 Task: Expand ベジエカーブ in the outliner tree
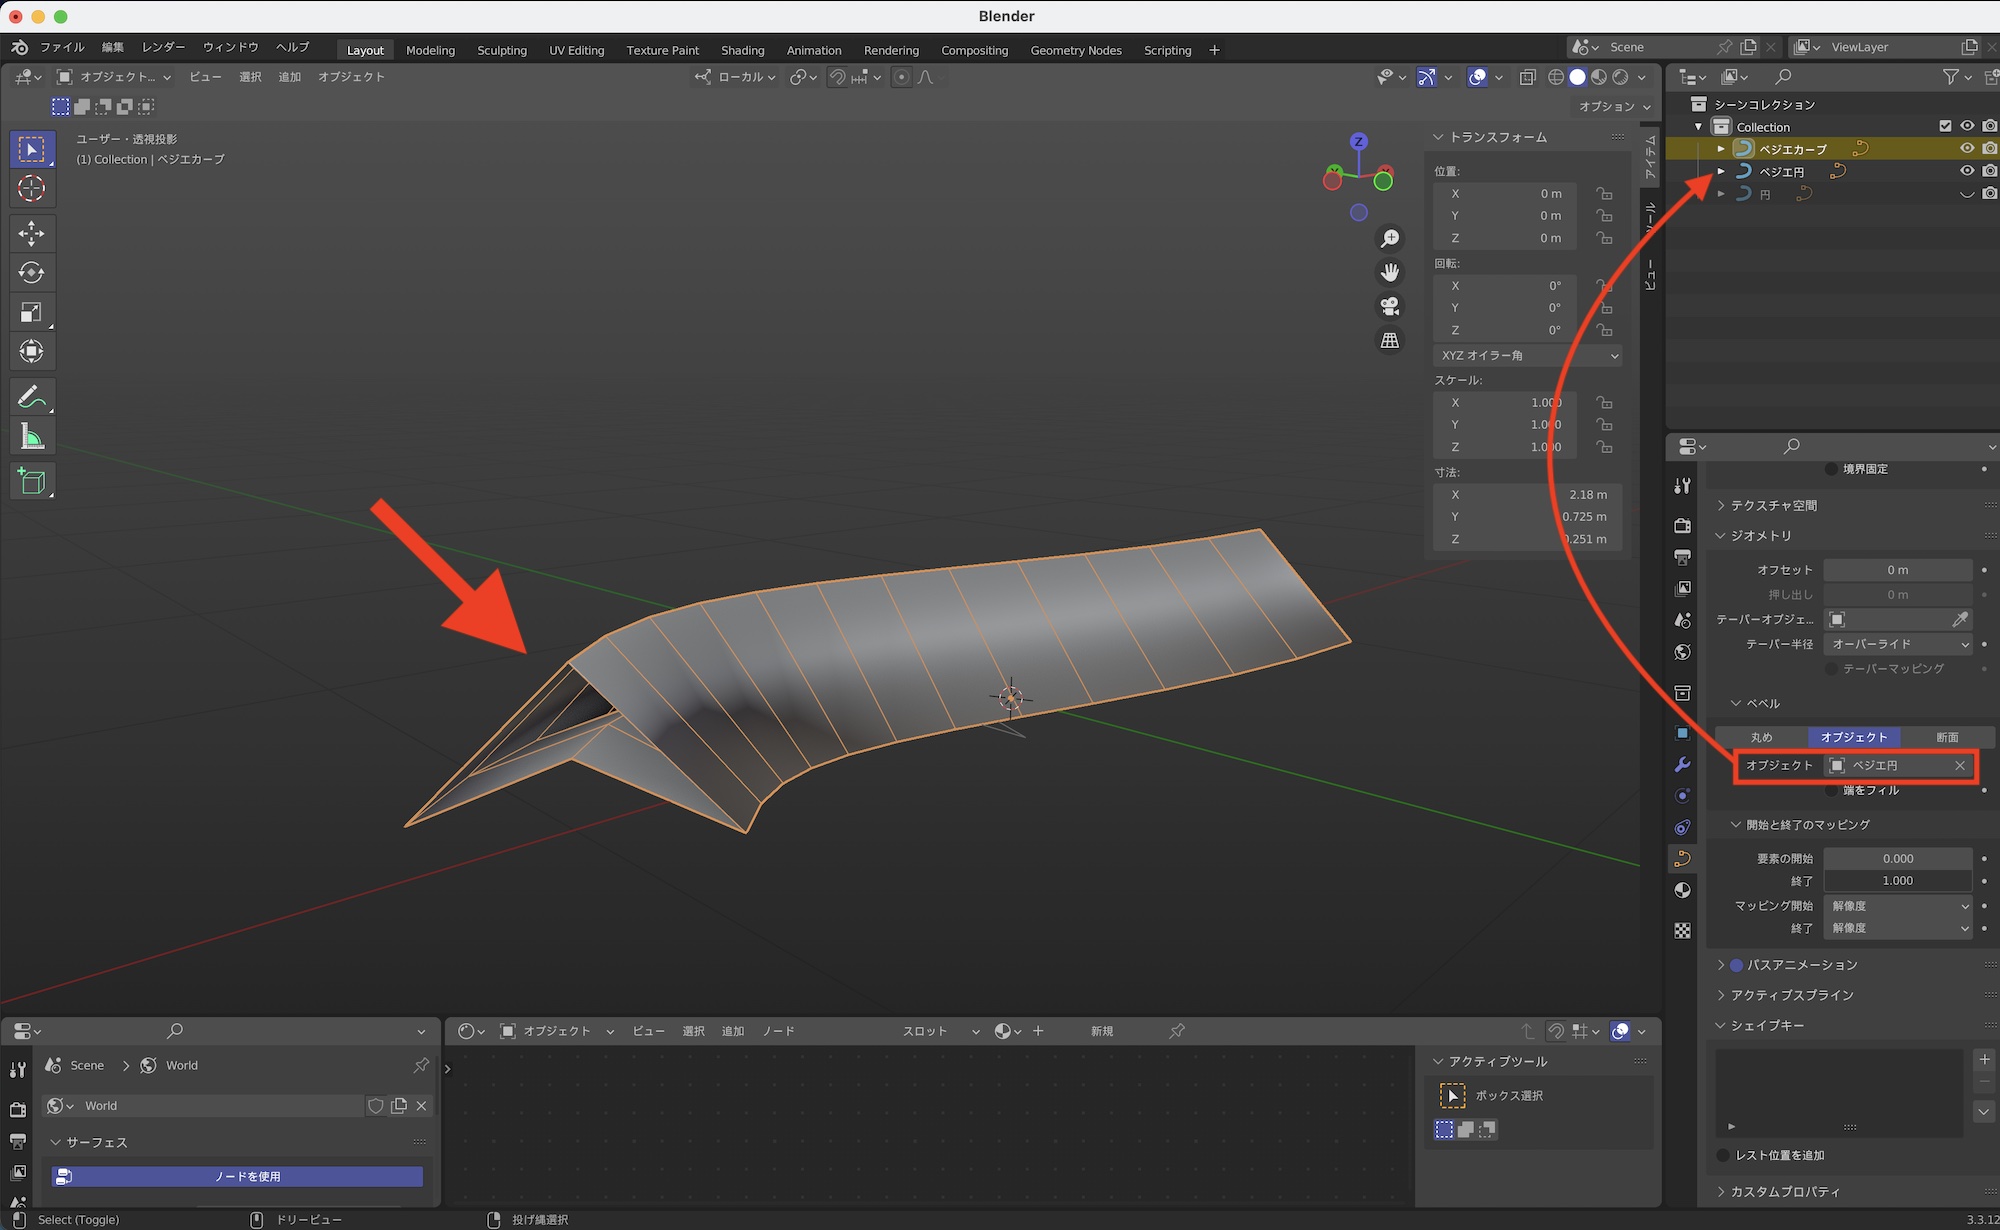tap(1721, 149)
